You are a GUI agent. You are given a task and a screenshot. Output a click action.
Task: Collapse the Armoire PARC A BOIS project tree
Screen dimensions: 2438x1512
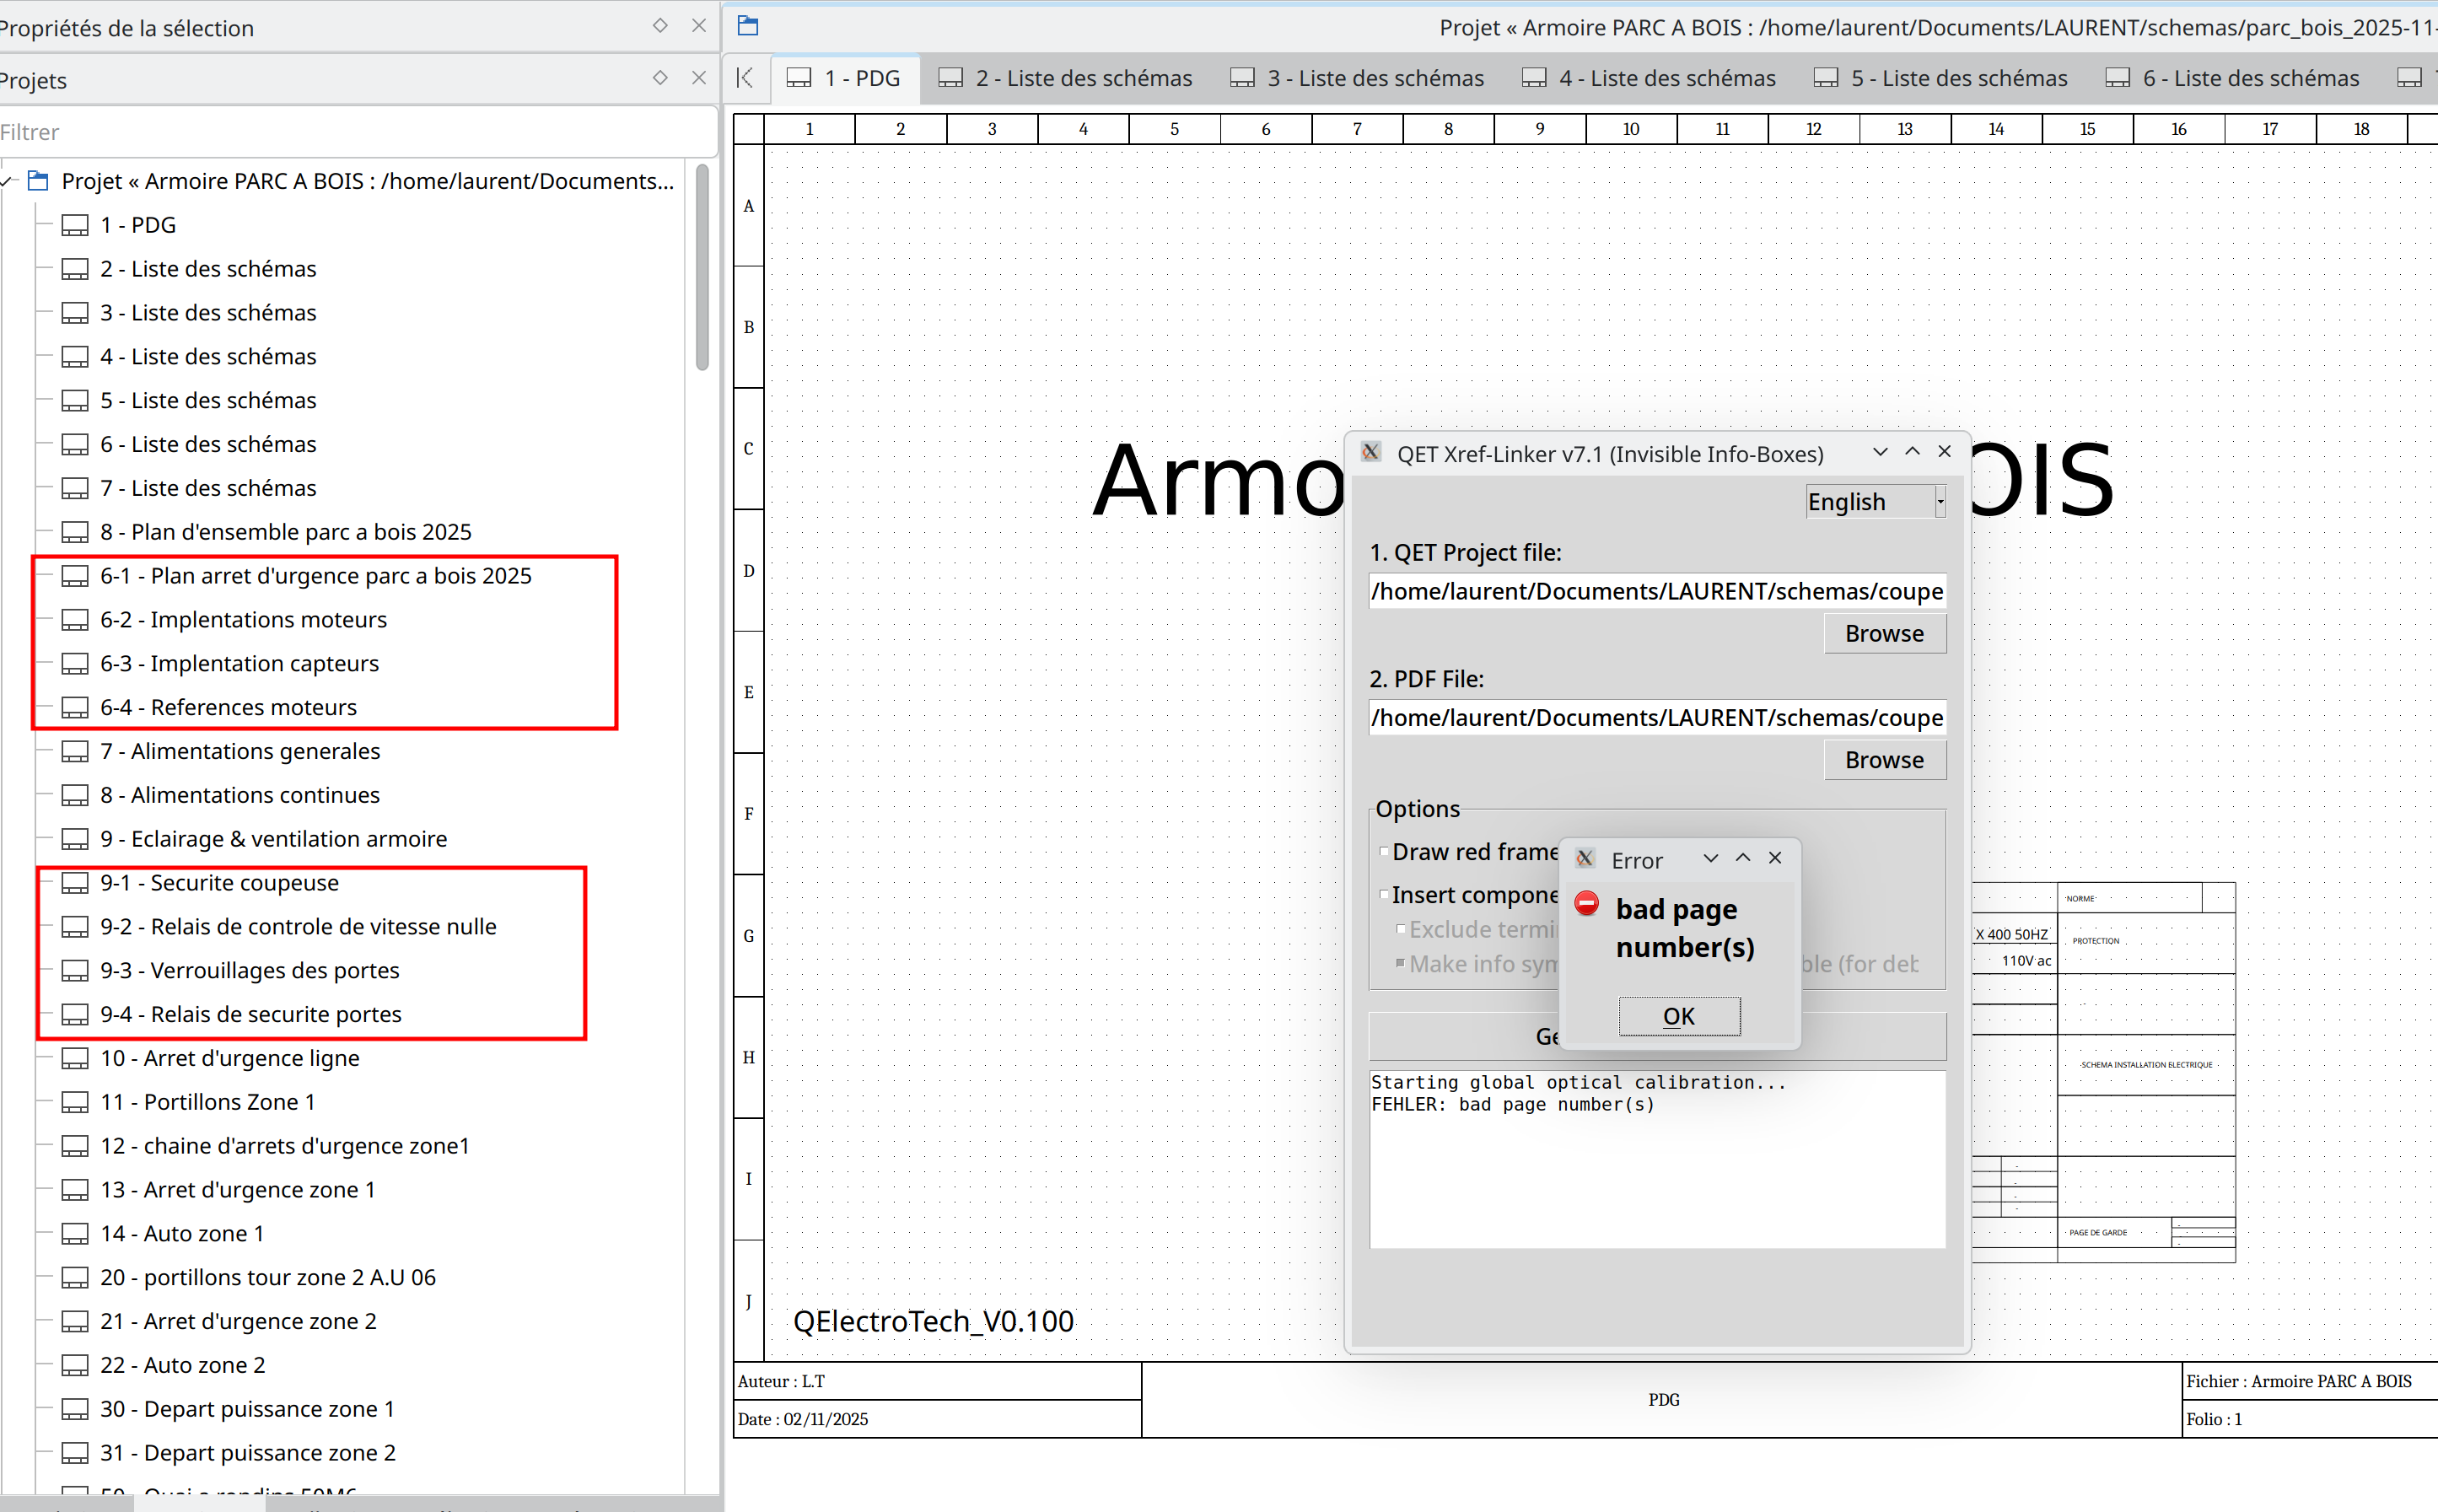pos(8,181)
